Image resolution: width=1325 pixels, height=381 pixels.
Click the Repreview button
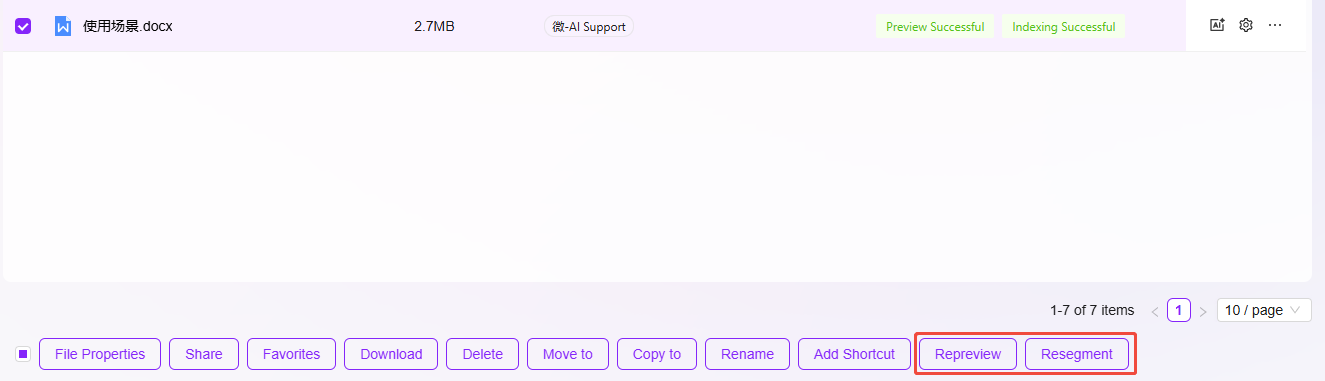[968, 354]
